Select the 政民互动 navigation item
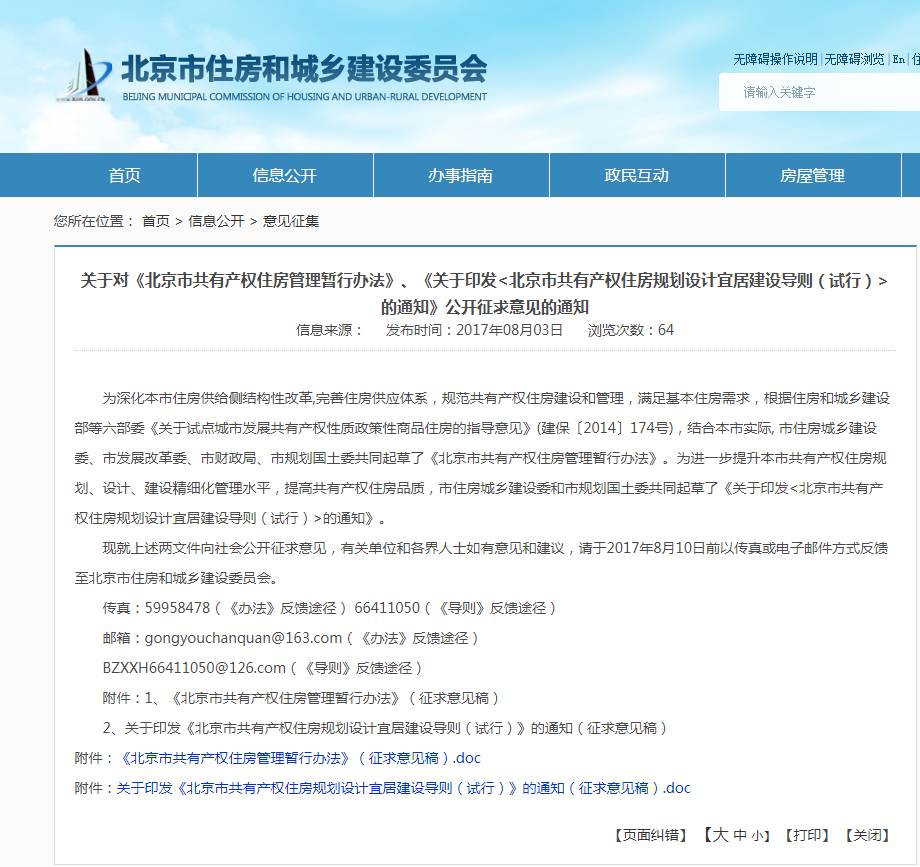The image size is (920, 867). 636,175
